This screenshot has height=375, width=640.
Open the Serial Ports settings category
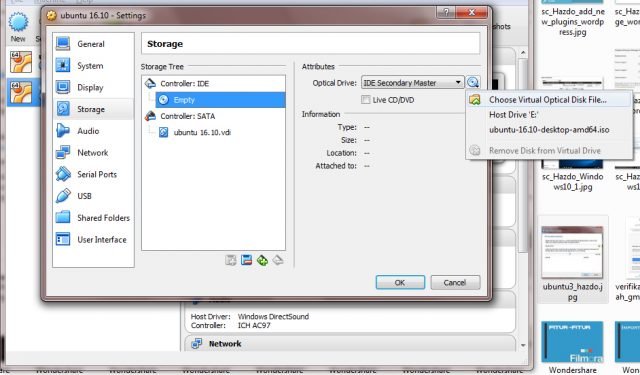[93, 174]
